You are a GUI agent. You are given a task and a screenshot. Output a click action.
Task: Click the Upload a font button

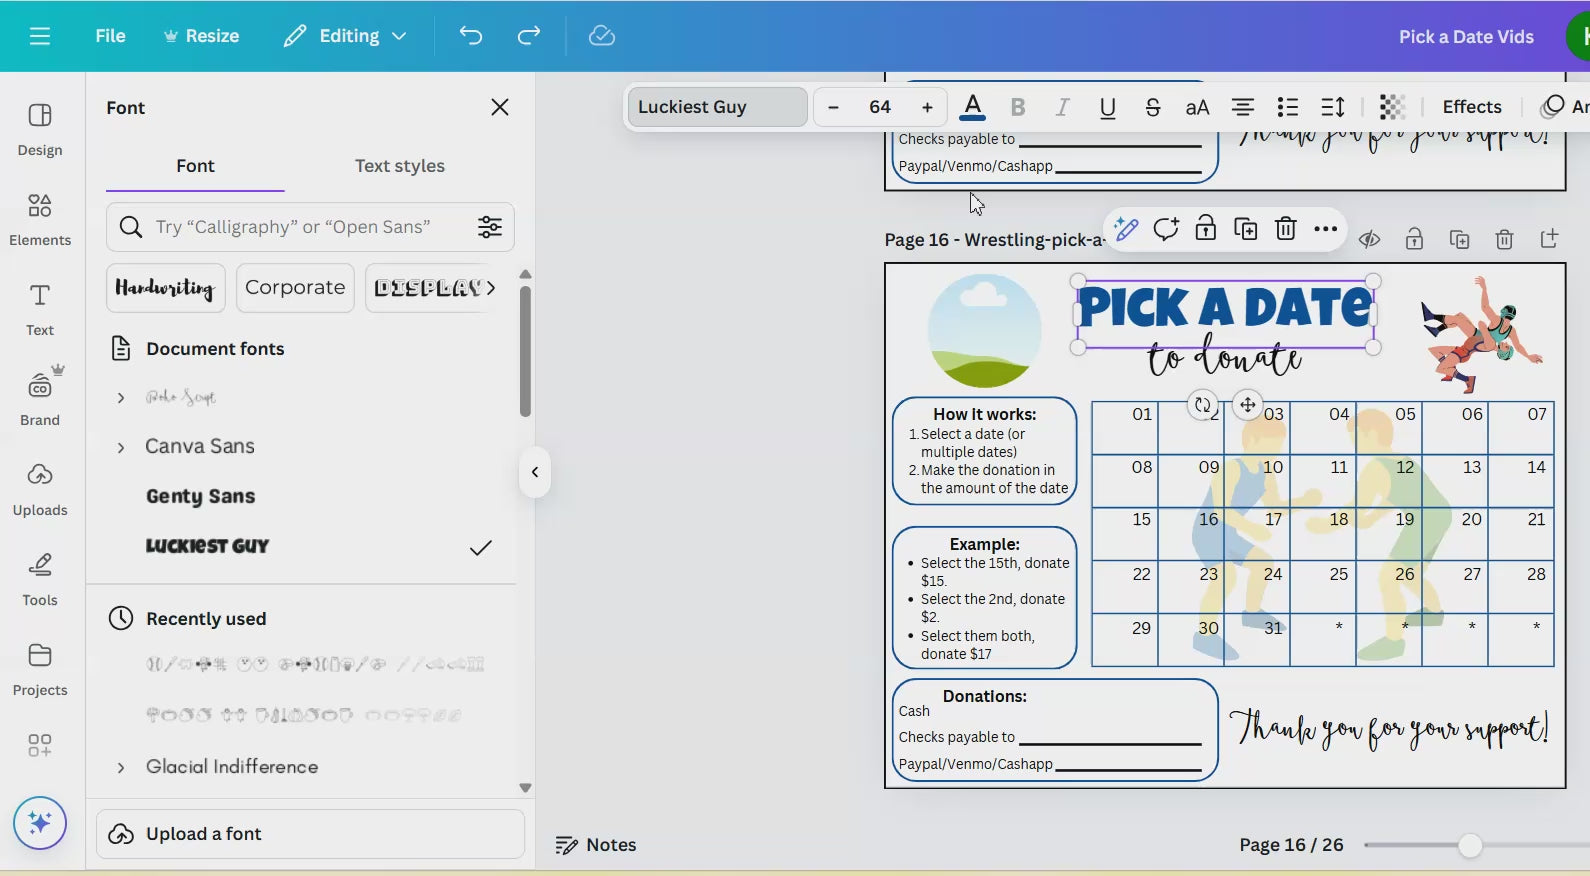310,834
